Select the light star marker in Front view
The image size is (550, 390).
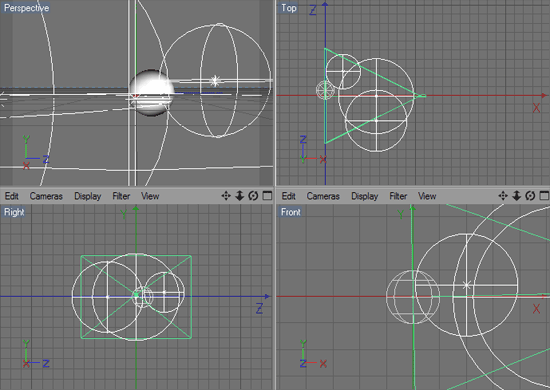466,285
